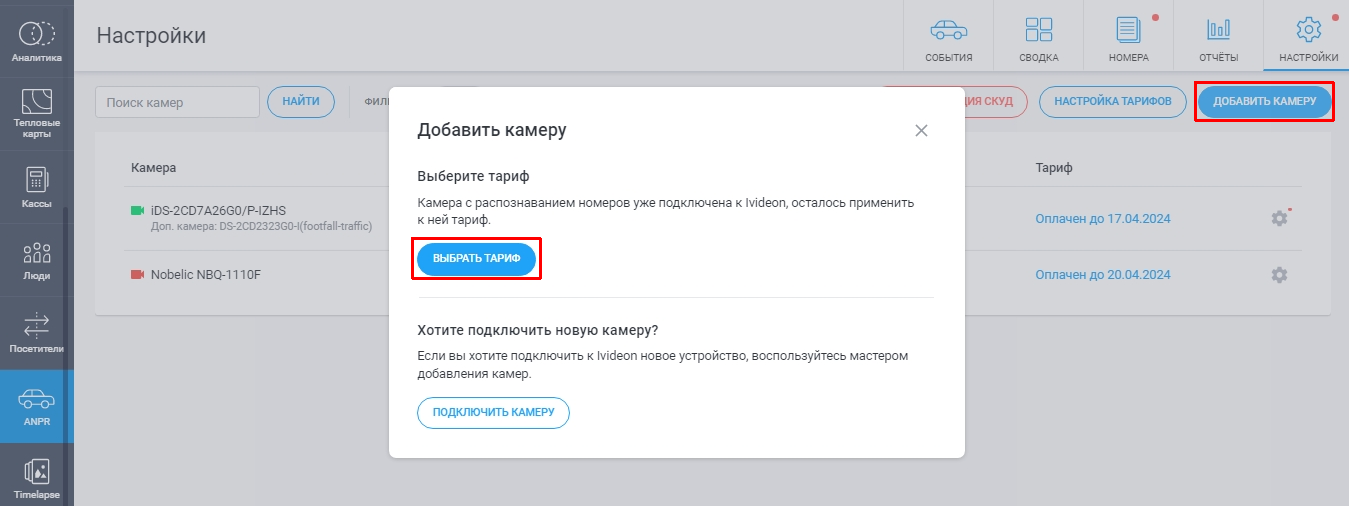1349x506 pixels.
Task: Click the Доп. камера DS-2CD2323G0-I subtitle
Action: (x=261, y=227)
